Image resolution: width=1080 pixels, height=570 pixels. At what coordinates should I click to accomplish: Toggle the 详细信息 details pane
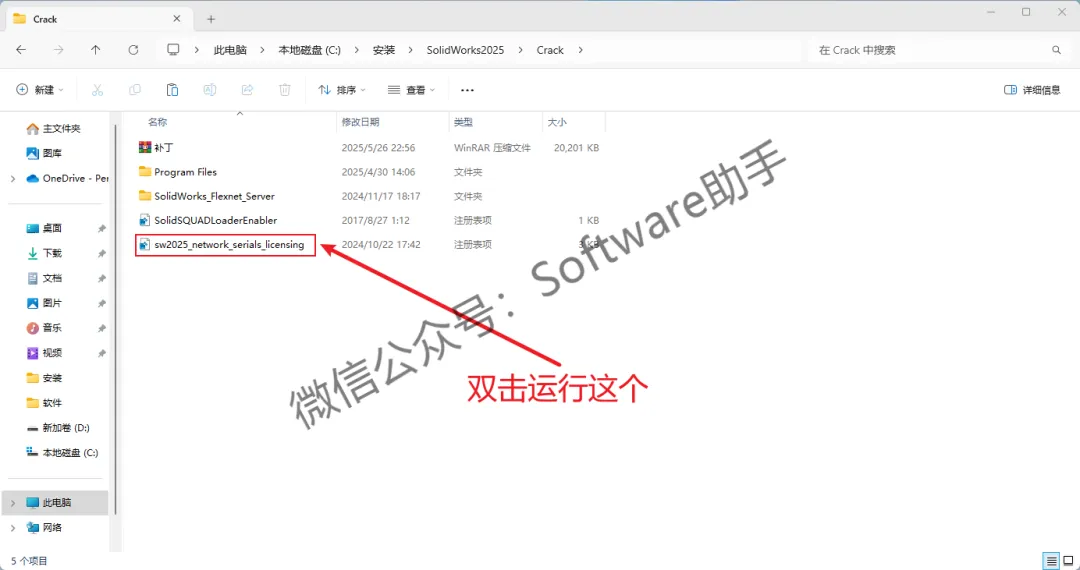coord(1032,90)
